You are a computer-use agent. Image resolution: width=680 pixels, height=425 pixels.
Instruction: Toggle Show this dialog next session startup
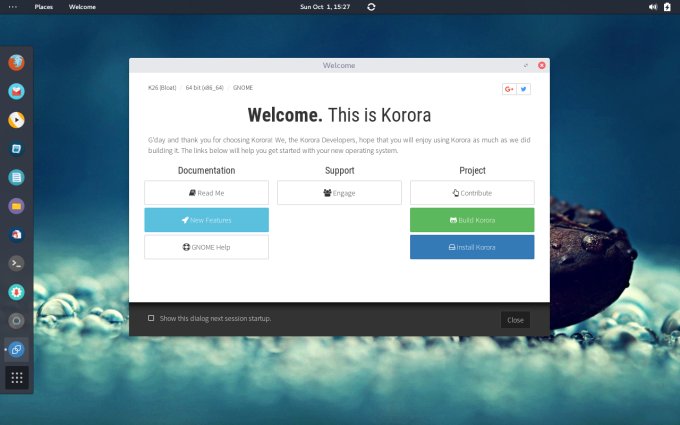point(151,318)
